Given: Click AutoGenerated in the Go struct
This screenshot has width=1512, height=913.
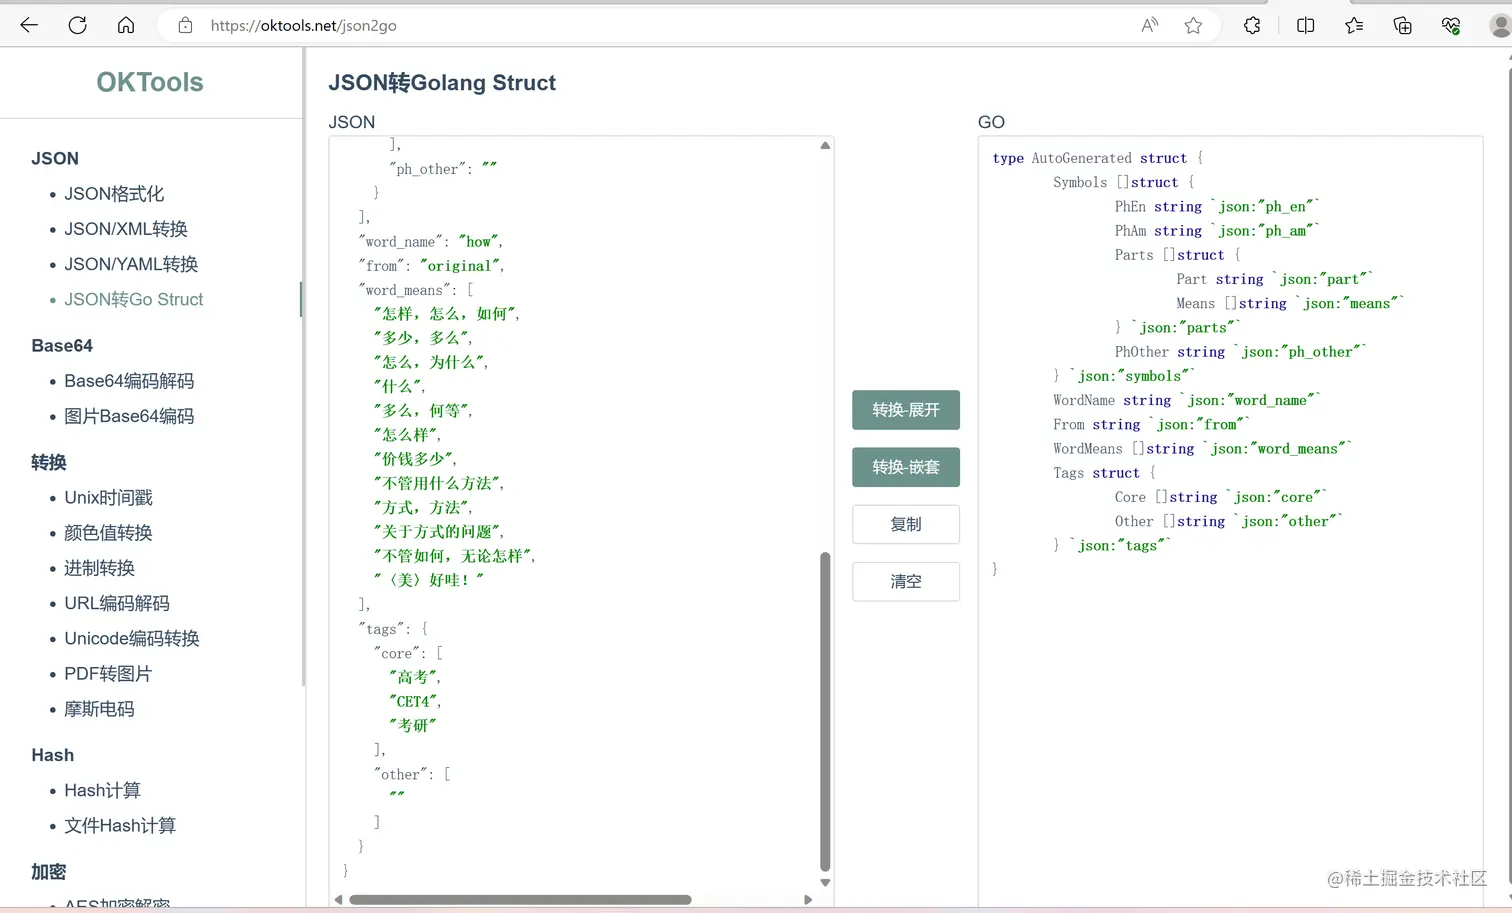Looking at the screenshot, I should coord(1081,158).
